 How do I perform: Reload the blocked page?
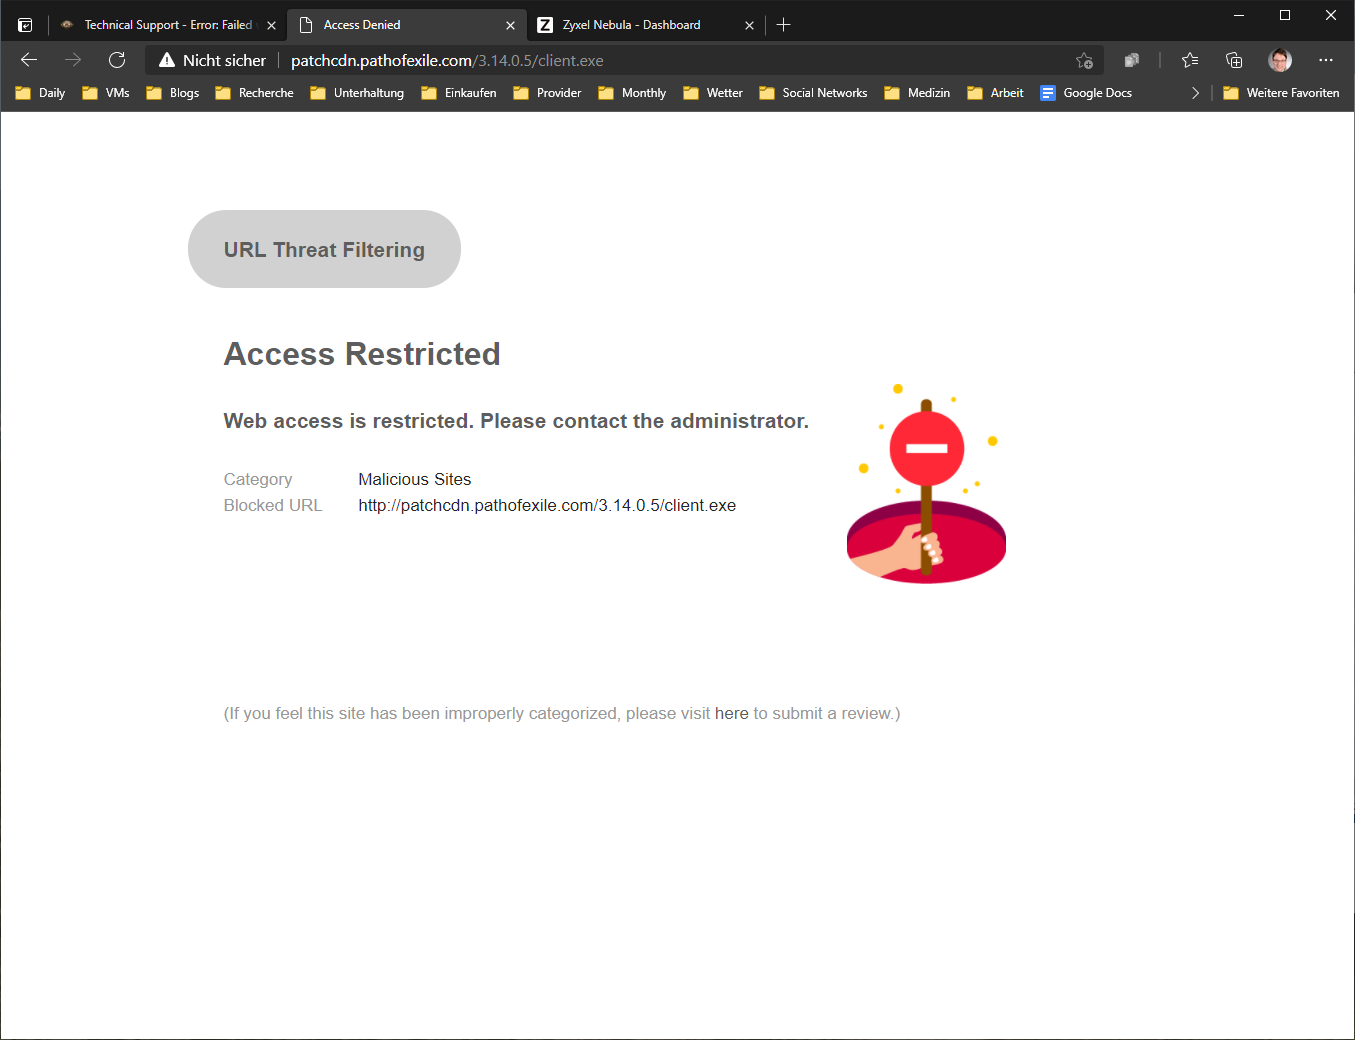tap(117, 60)
